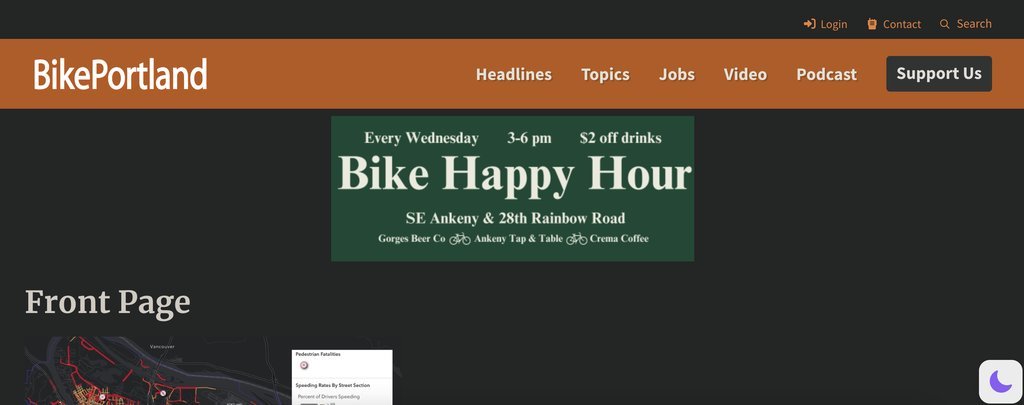Click the Login arrow icon
The image size is (1024, 405).
(809, 24)
